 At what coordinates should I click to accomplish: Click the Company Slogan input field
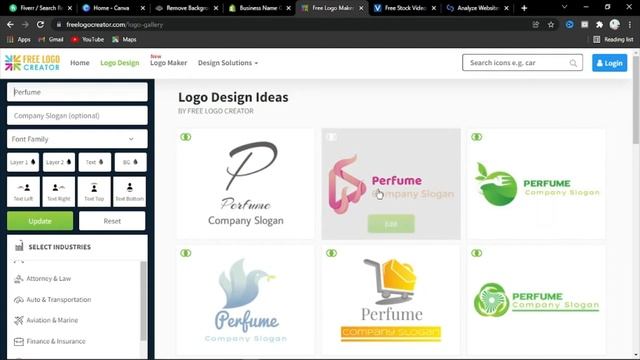pyautogui.click(x=77, y=116)
